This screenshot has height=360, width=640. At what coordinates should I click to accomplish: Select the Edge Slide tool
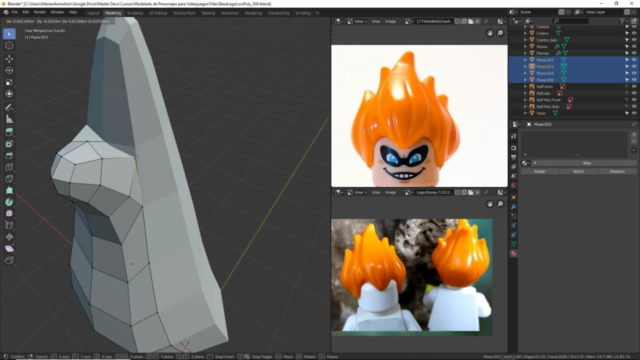pyautogui.click(x=9, y=225)
